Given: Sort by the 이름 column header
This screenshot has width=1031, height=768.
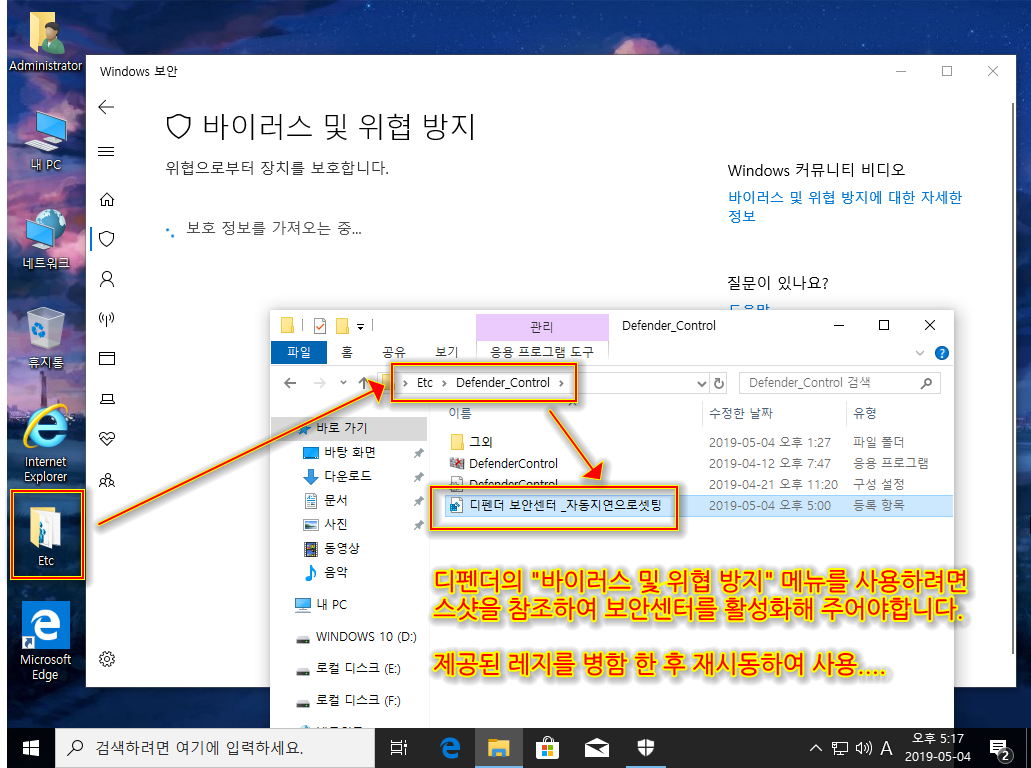Looking at the screenshot, I should pyautogui.click(x=460, y=414).
